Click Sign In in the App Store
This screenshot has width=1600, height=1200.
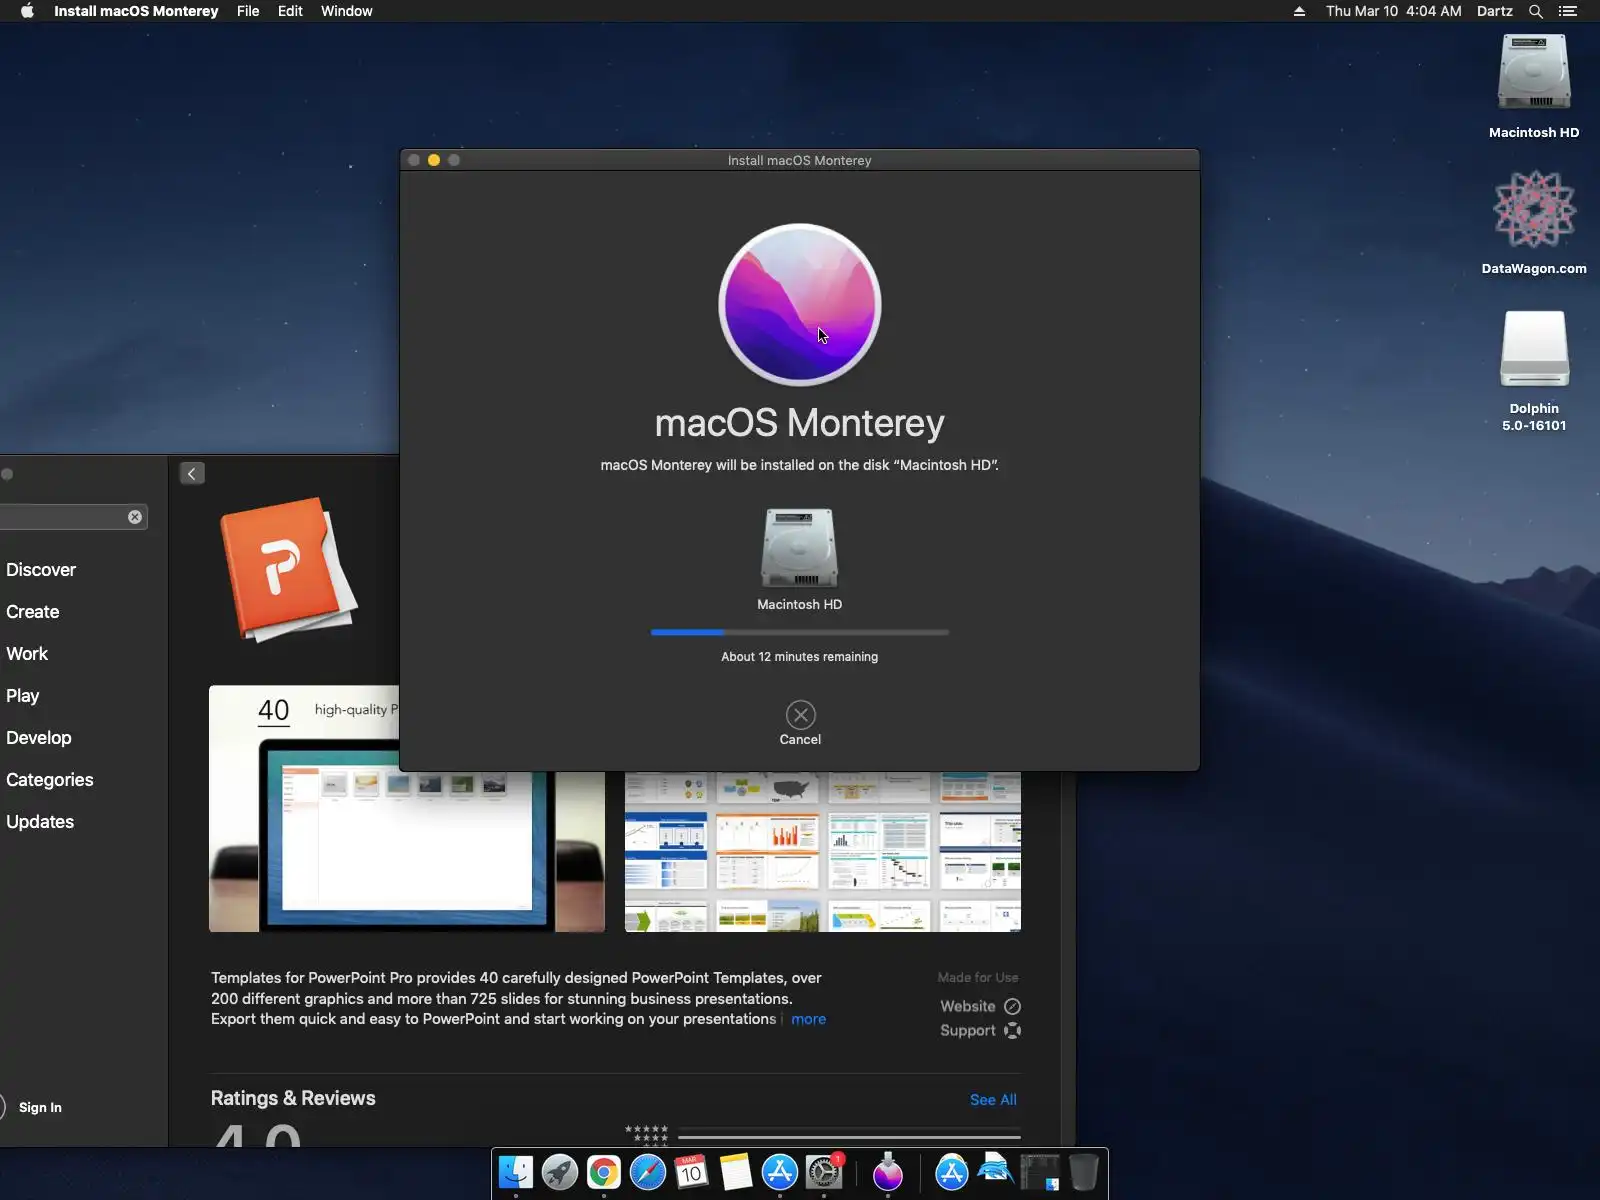40,1107
